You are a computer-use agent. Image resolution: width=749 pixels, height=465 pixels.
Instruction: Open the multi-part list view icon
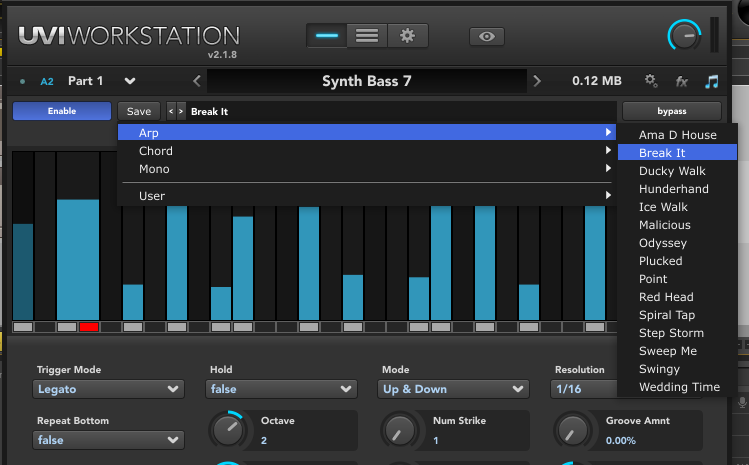click(367, 36)
